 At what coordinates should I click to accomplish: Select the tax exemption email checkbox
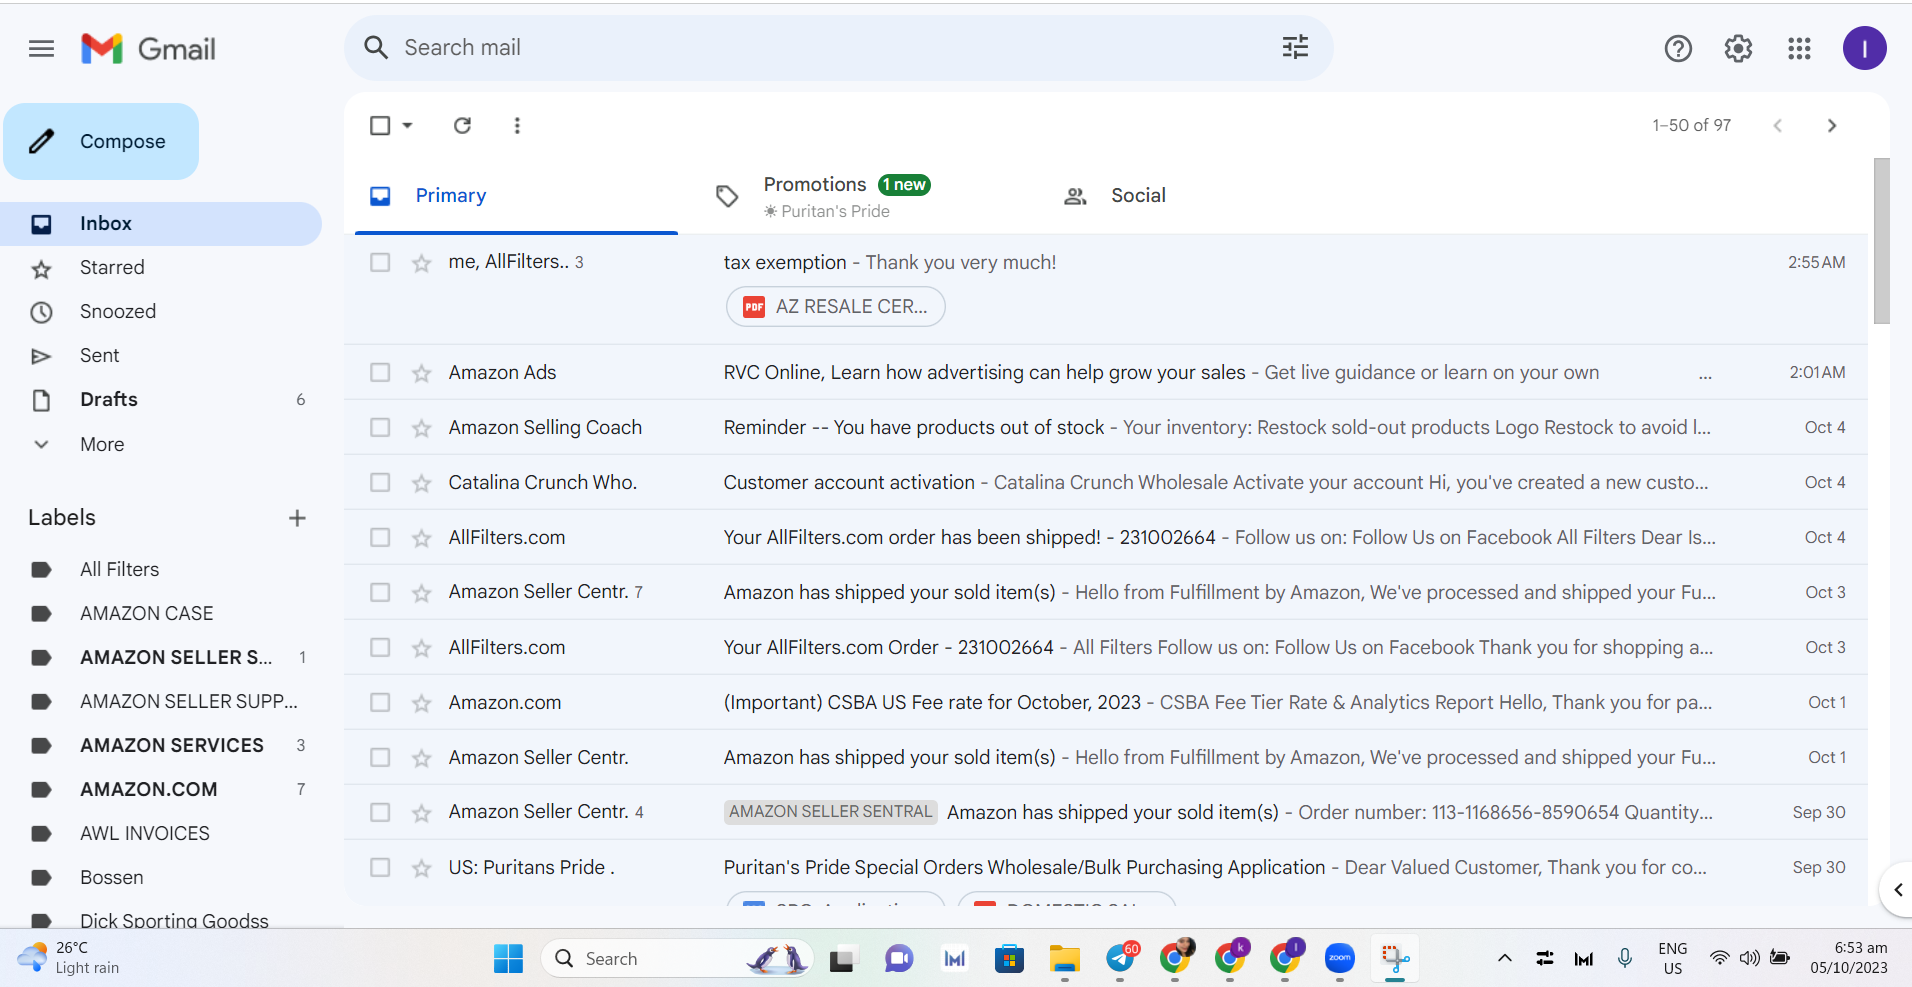pos(380,262)
